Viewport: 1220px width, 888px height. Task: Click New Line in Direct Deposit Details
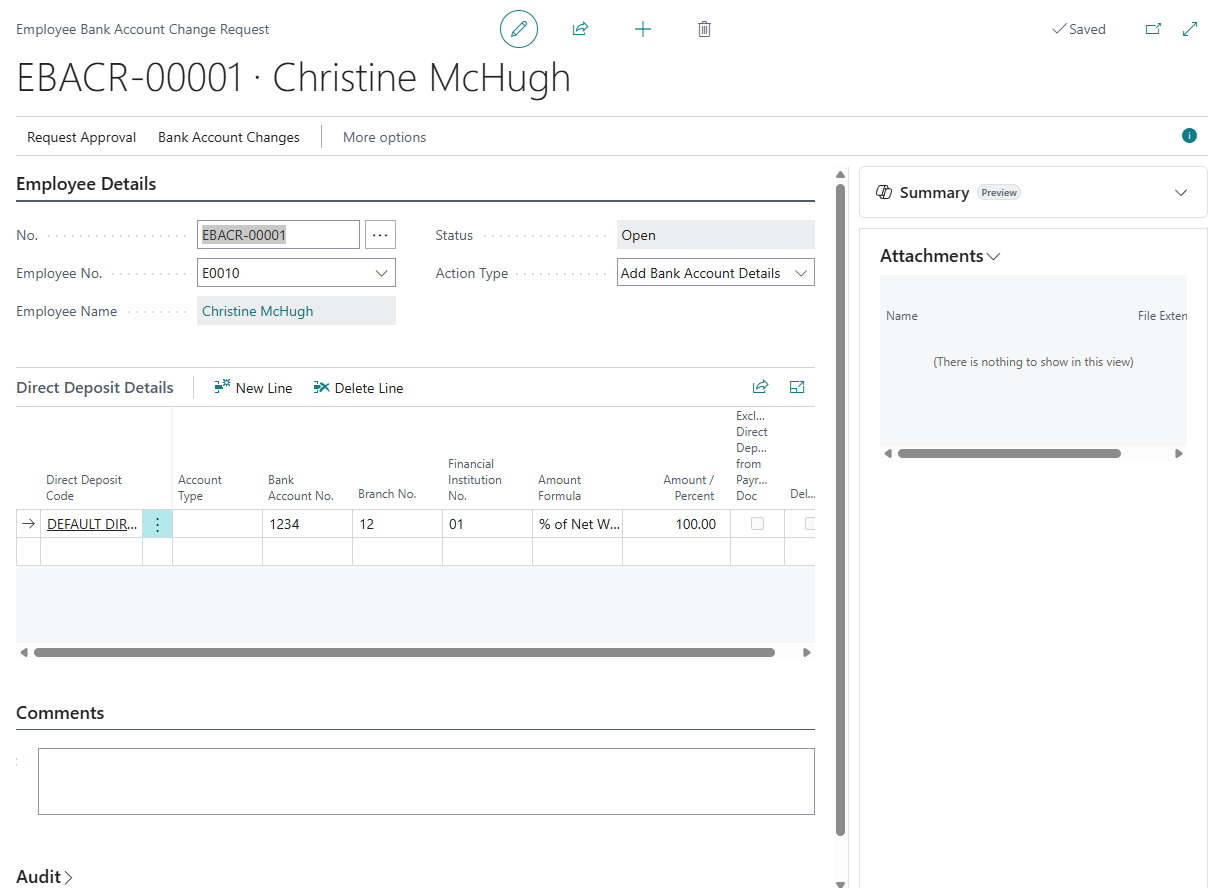tap(253, 388)
